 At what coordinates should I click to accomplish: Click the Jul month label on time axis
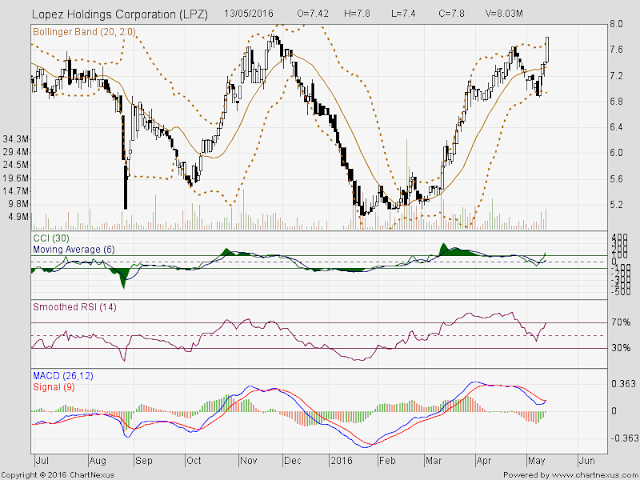[x=42, y=461]
